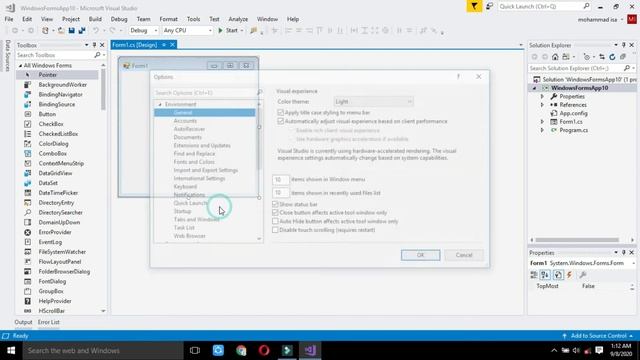Image resolution: width=640 pixels, height=360 pixels.
Task: Enable Auto Hide button affects active tool window
Action: pos(276,221)
